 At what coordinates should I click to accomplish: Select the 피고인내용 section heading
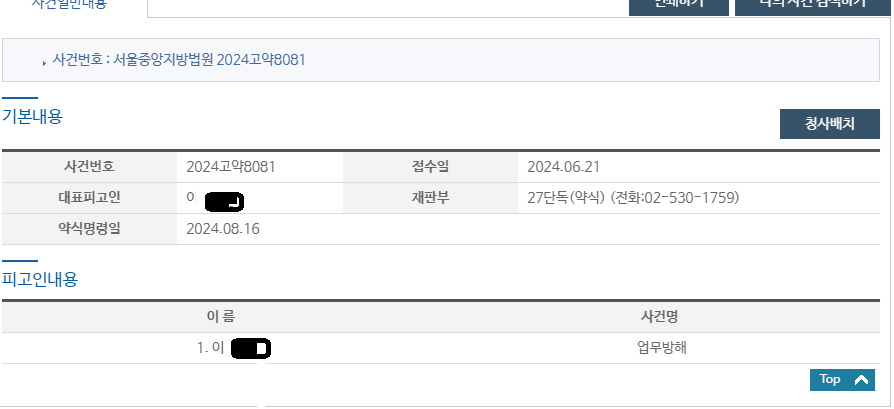click(40, 279)
